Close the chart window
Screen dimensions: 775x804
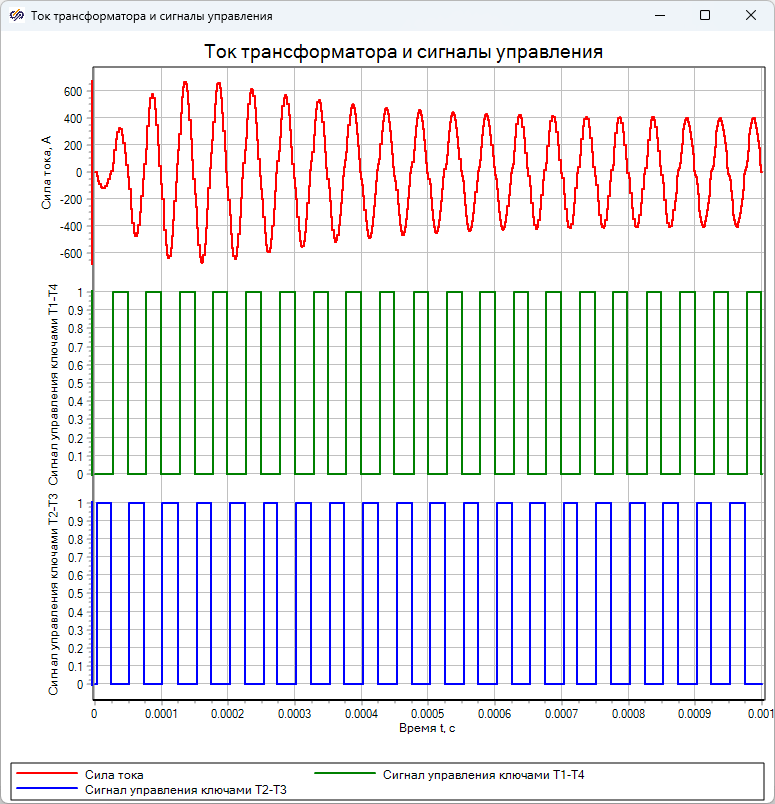pyautogui.click(x=751, y=16)
